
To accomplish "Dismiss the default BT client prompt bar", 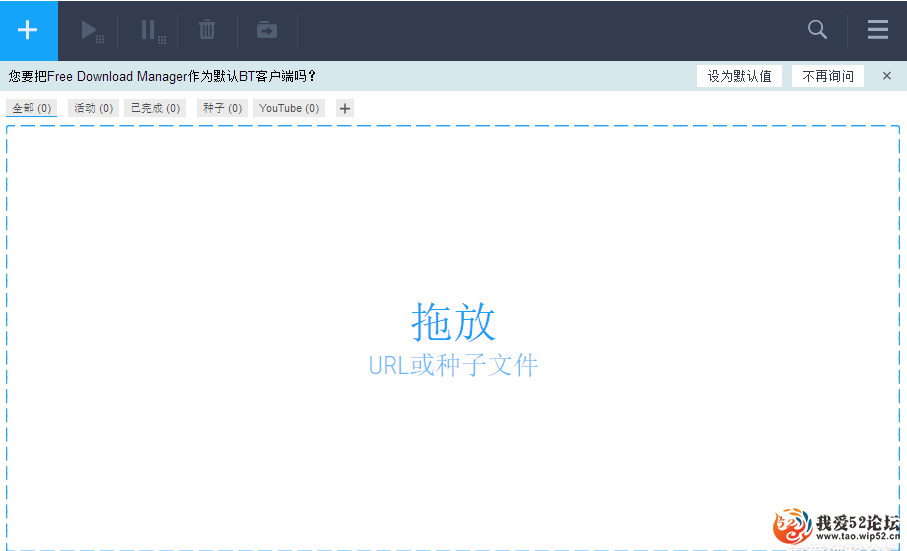I will (887, 76).
